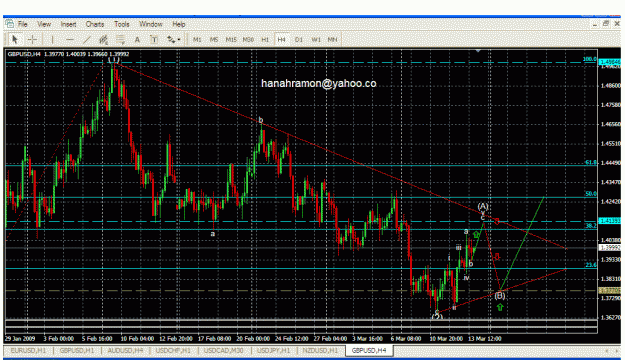Image resolution: width=625 pixels, height=360 pixels.
Task: Open the Help menu
Action: 179,24
